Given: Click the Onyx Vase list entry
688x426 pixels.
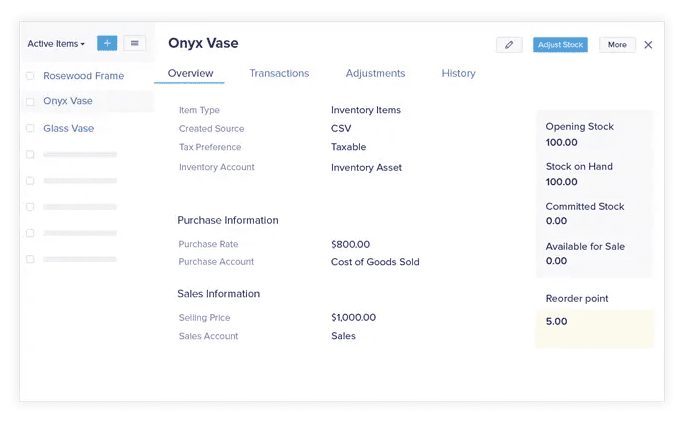Looking at the screenshot, I should point(68,102).
